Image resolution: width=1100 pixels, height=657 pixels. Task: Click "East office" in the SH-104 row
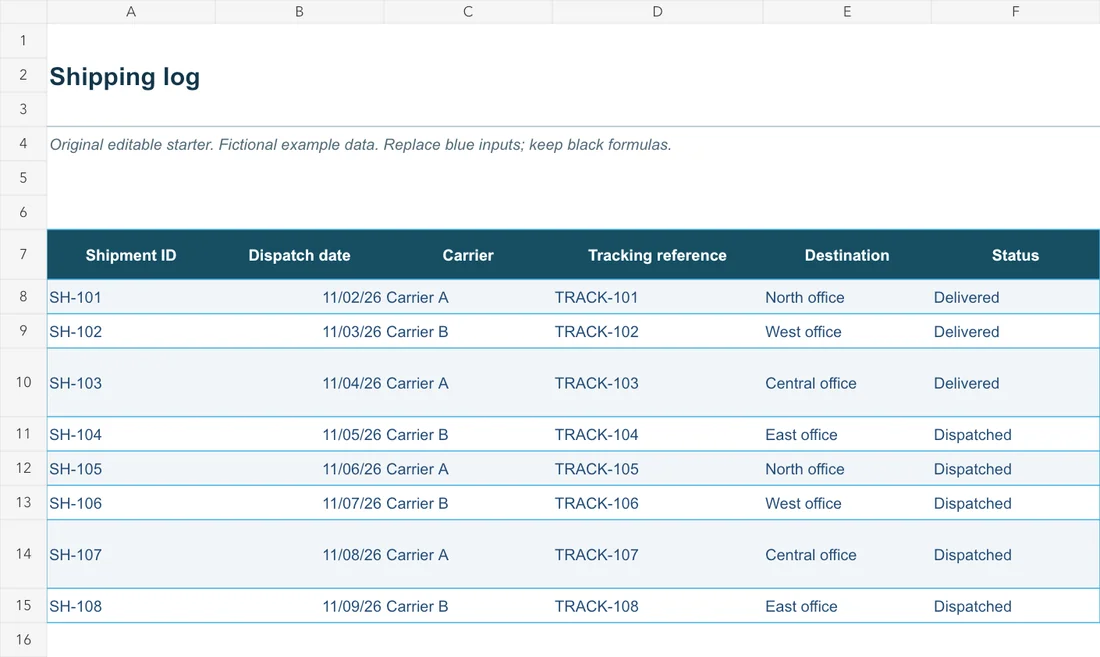[801, 435]
